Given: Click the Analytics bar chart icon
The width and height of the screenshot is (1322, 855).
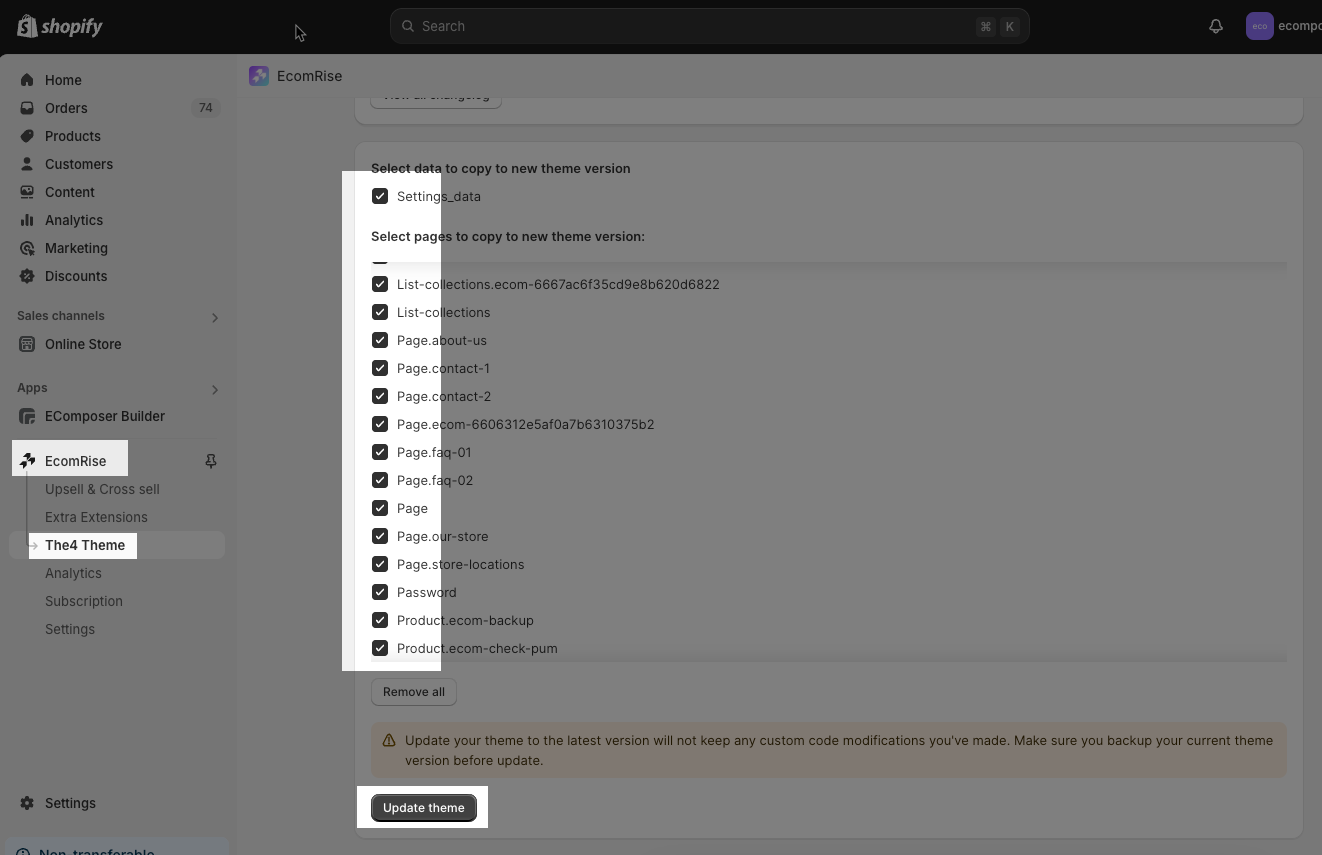Looking at the screenshot, I should [27, 220].
